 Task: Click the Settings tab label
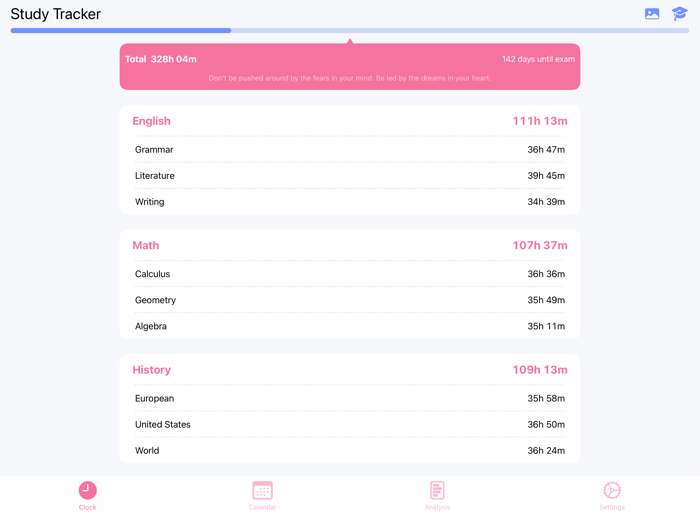(x=612, y=508)
